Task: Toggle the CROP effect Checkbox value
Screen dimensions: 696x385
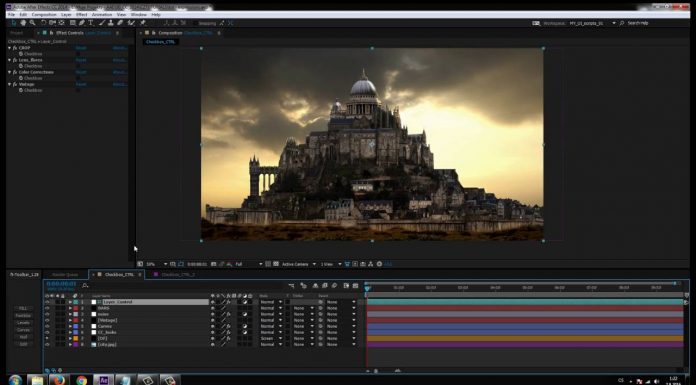Action: 78,54
